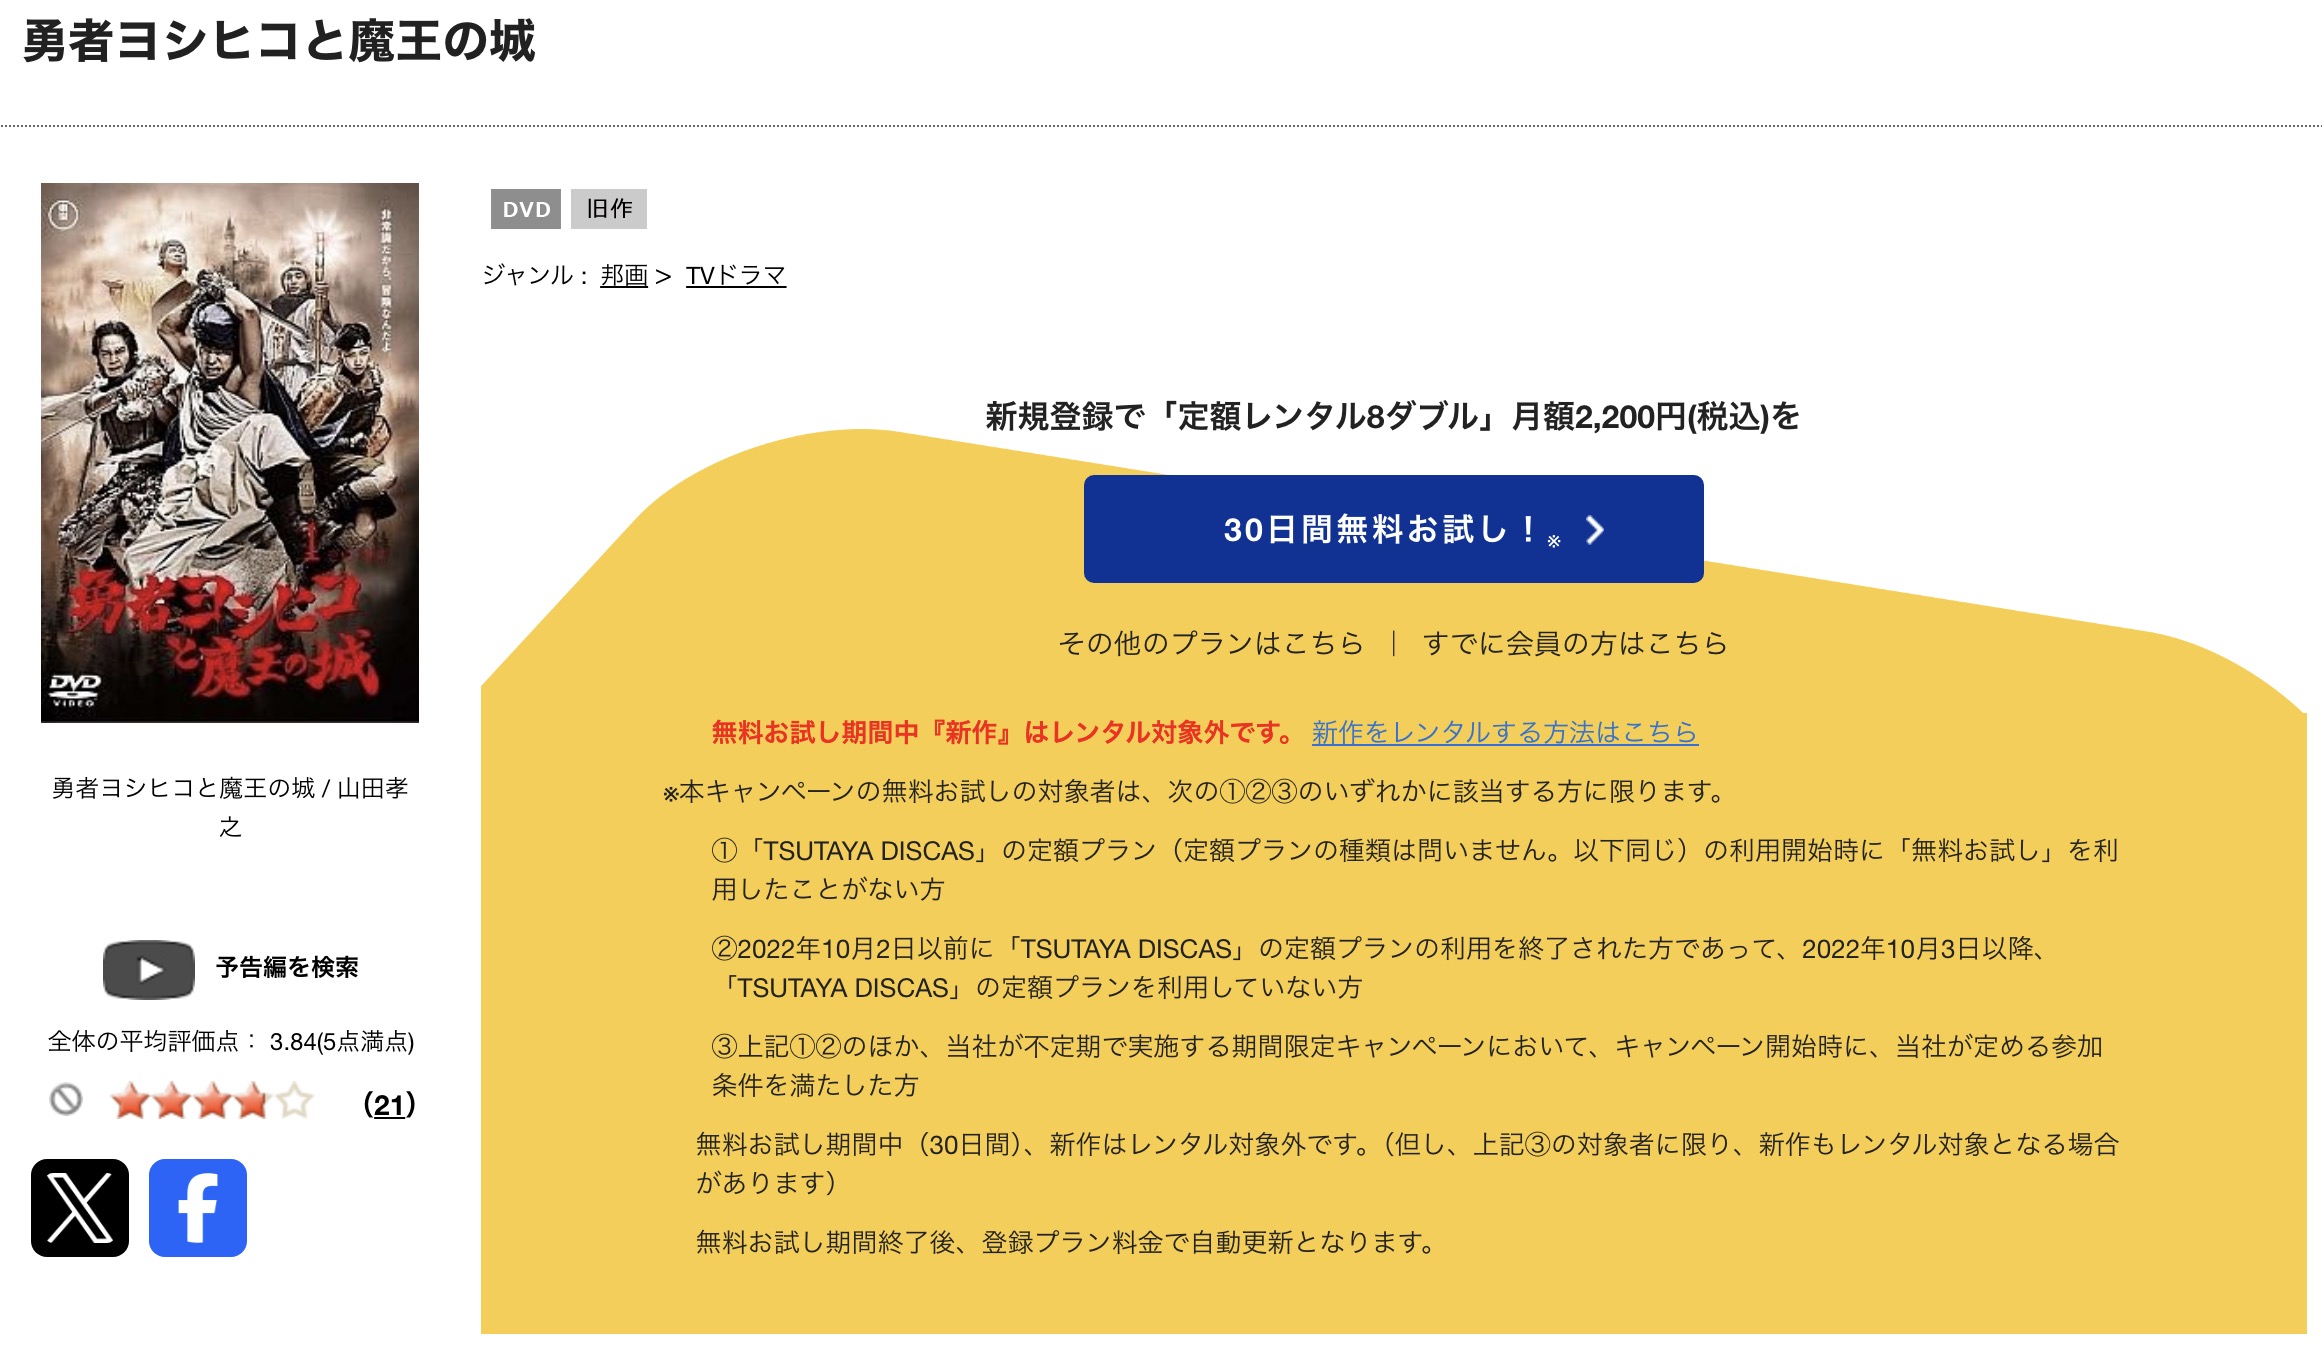Screen dimensions: 2322x1350
Task: Open すでに会員の方はこちら link
Action: 1575,643
